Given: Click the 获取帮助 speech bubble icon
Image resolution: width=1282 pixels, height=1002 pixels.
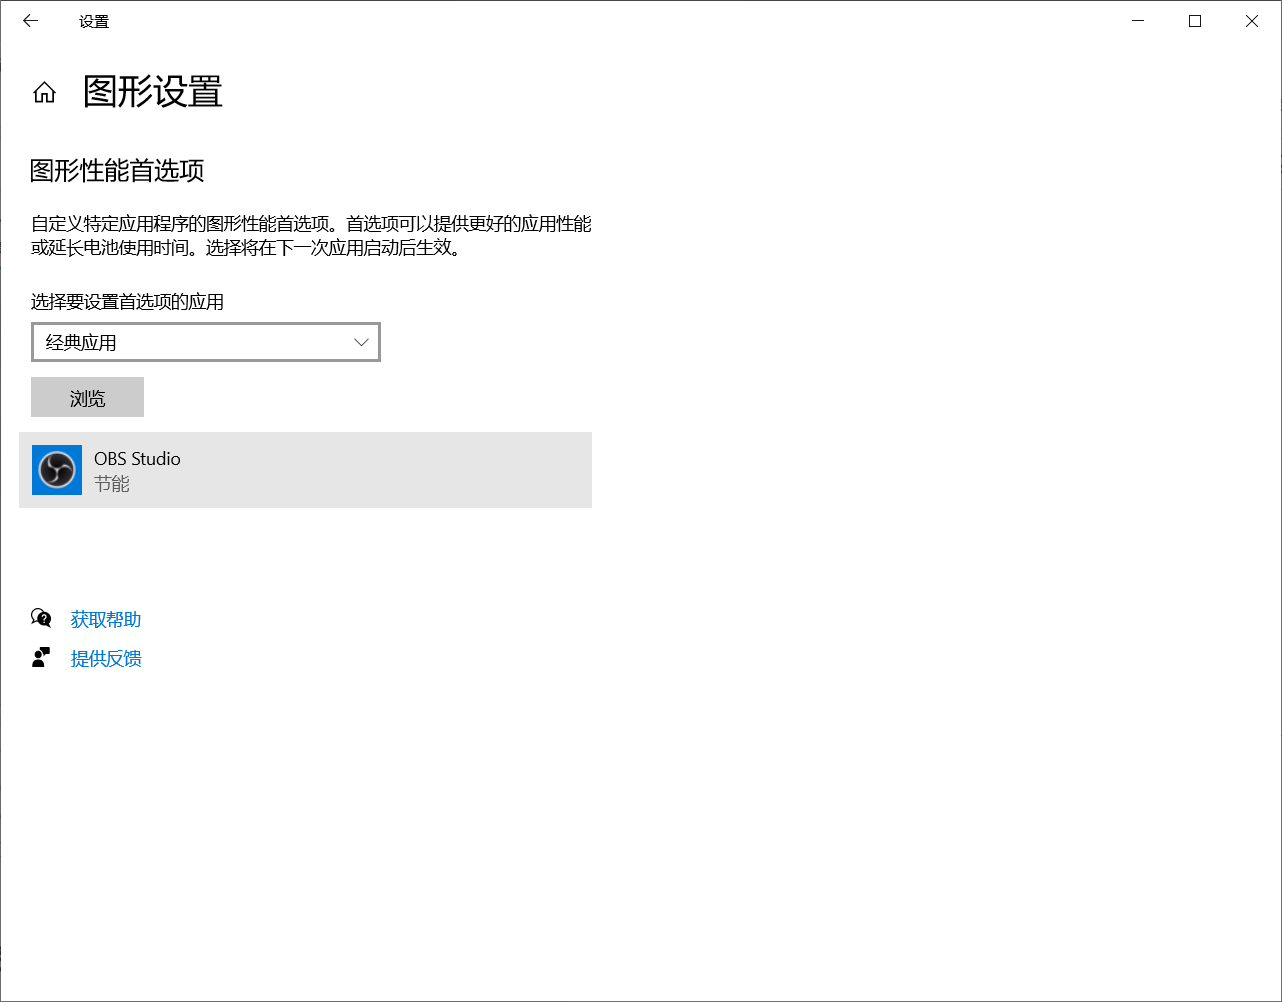Looking at the screenshot, I should click(40, 617).
